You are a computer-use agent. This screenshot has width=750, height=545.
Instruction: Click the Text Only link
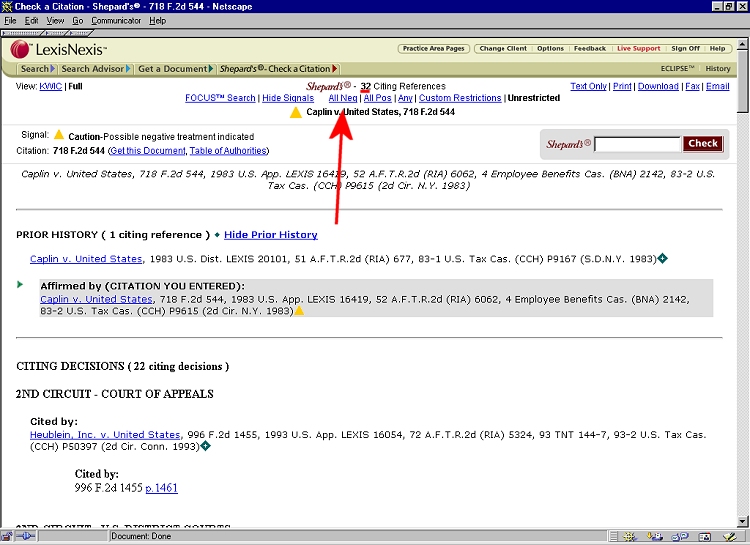click(x=588, y=87)
